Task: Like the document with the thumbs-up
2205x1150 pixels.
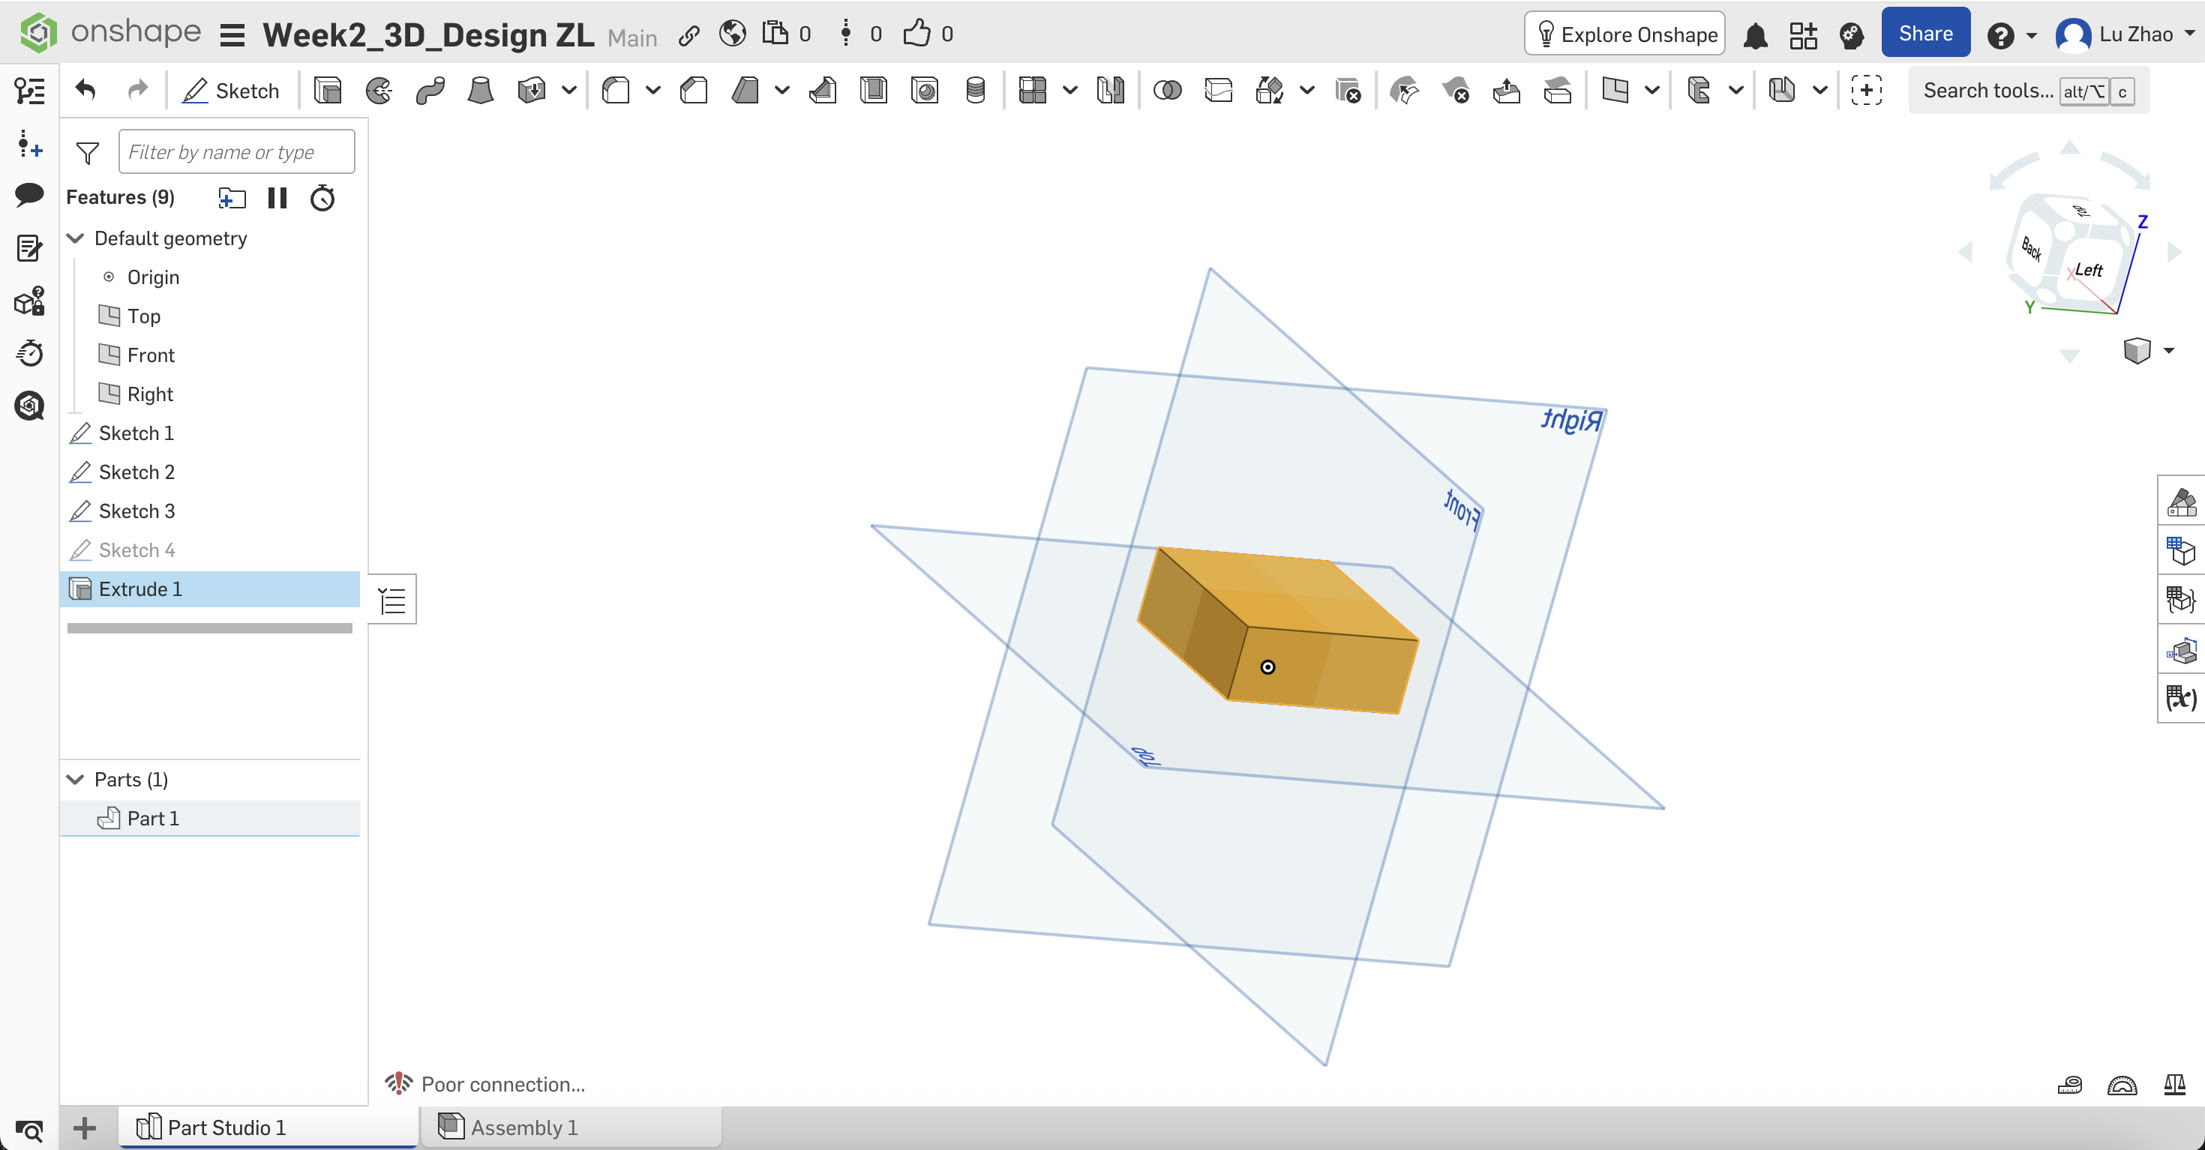Action: tap(916, 32)
